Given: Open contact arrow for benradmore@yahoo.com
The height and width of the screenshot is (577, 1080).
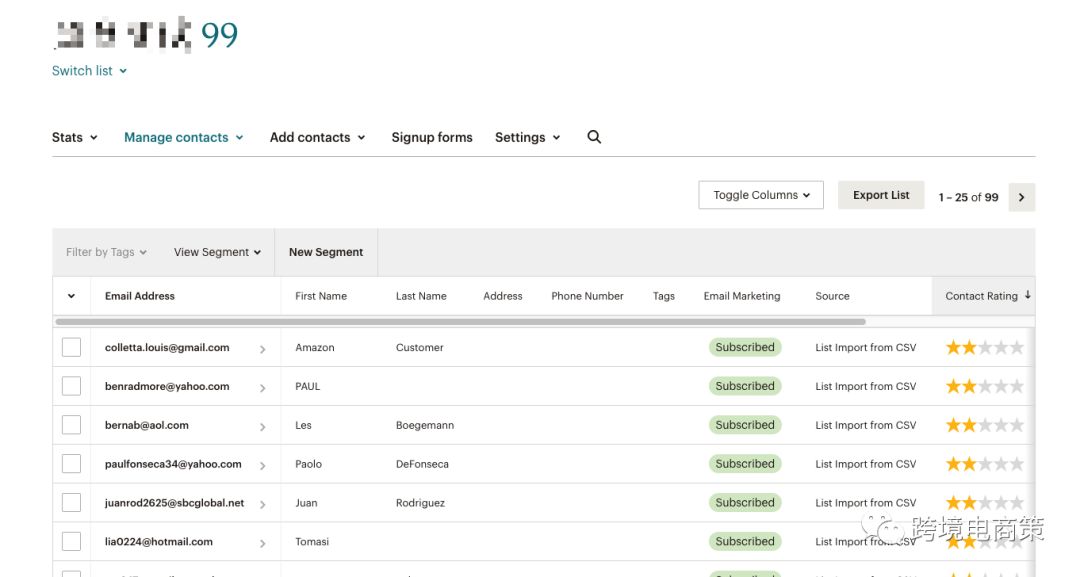Looking at the screenshot, I should [x=262, y=388].
